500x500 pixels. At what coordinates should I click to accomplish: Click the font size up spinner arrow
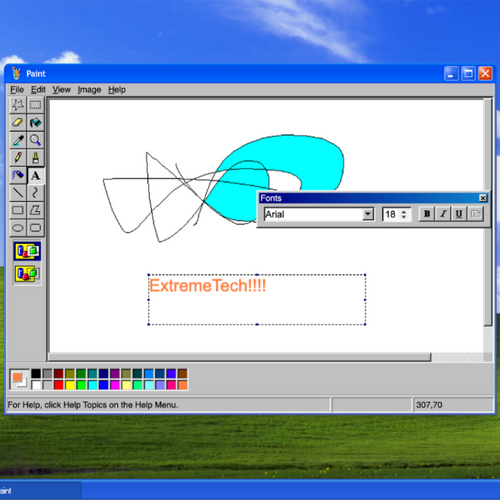point(404,211)
